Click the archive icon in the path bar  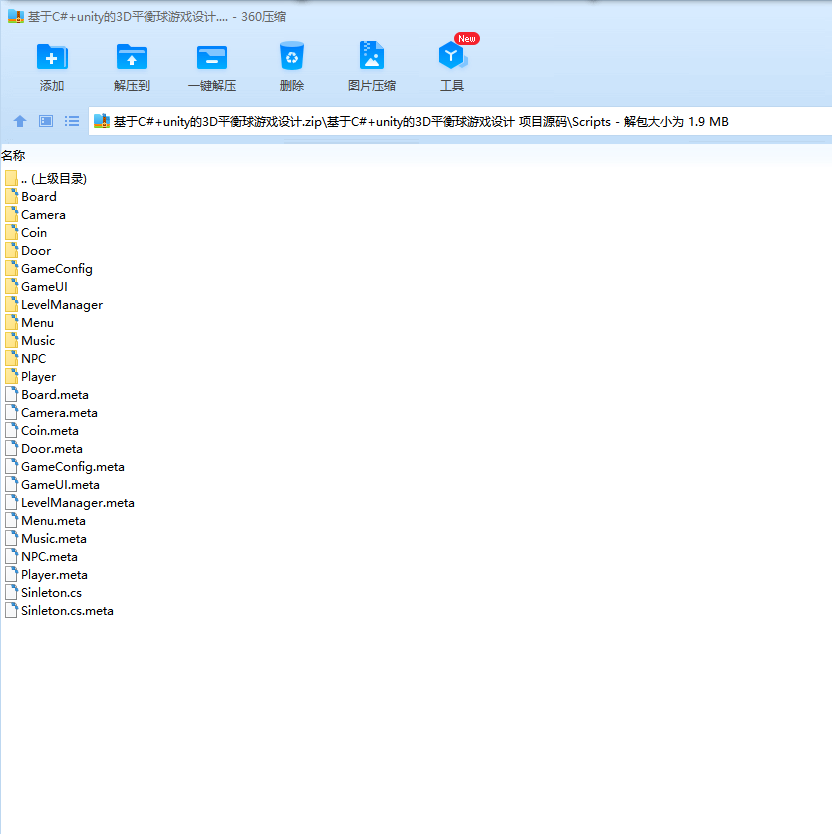[102, 121]
